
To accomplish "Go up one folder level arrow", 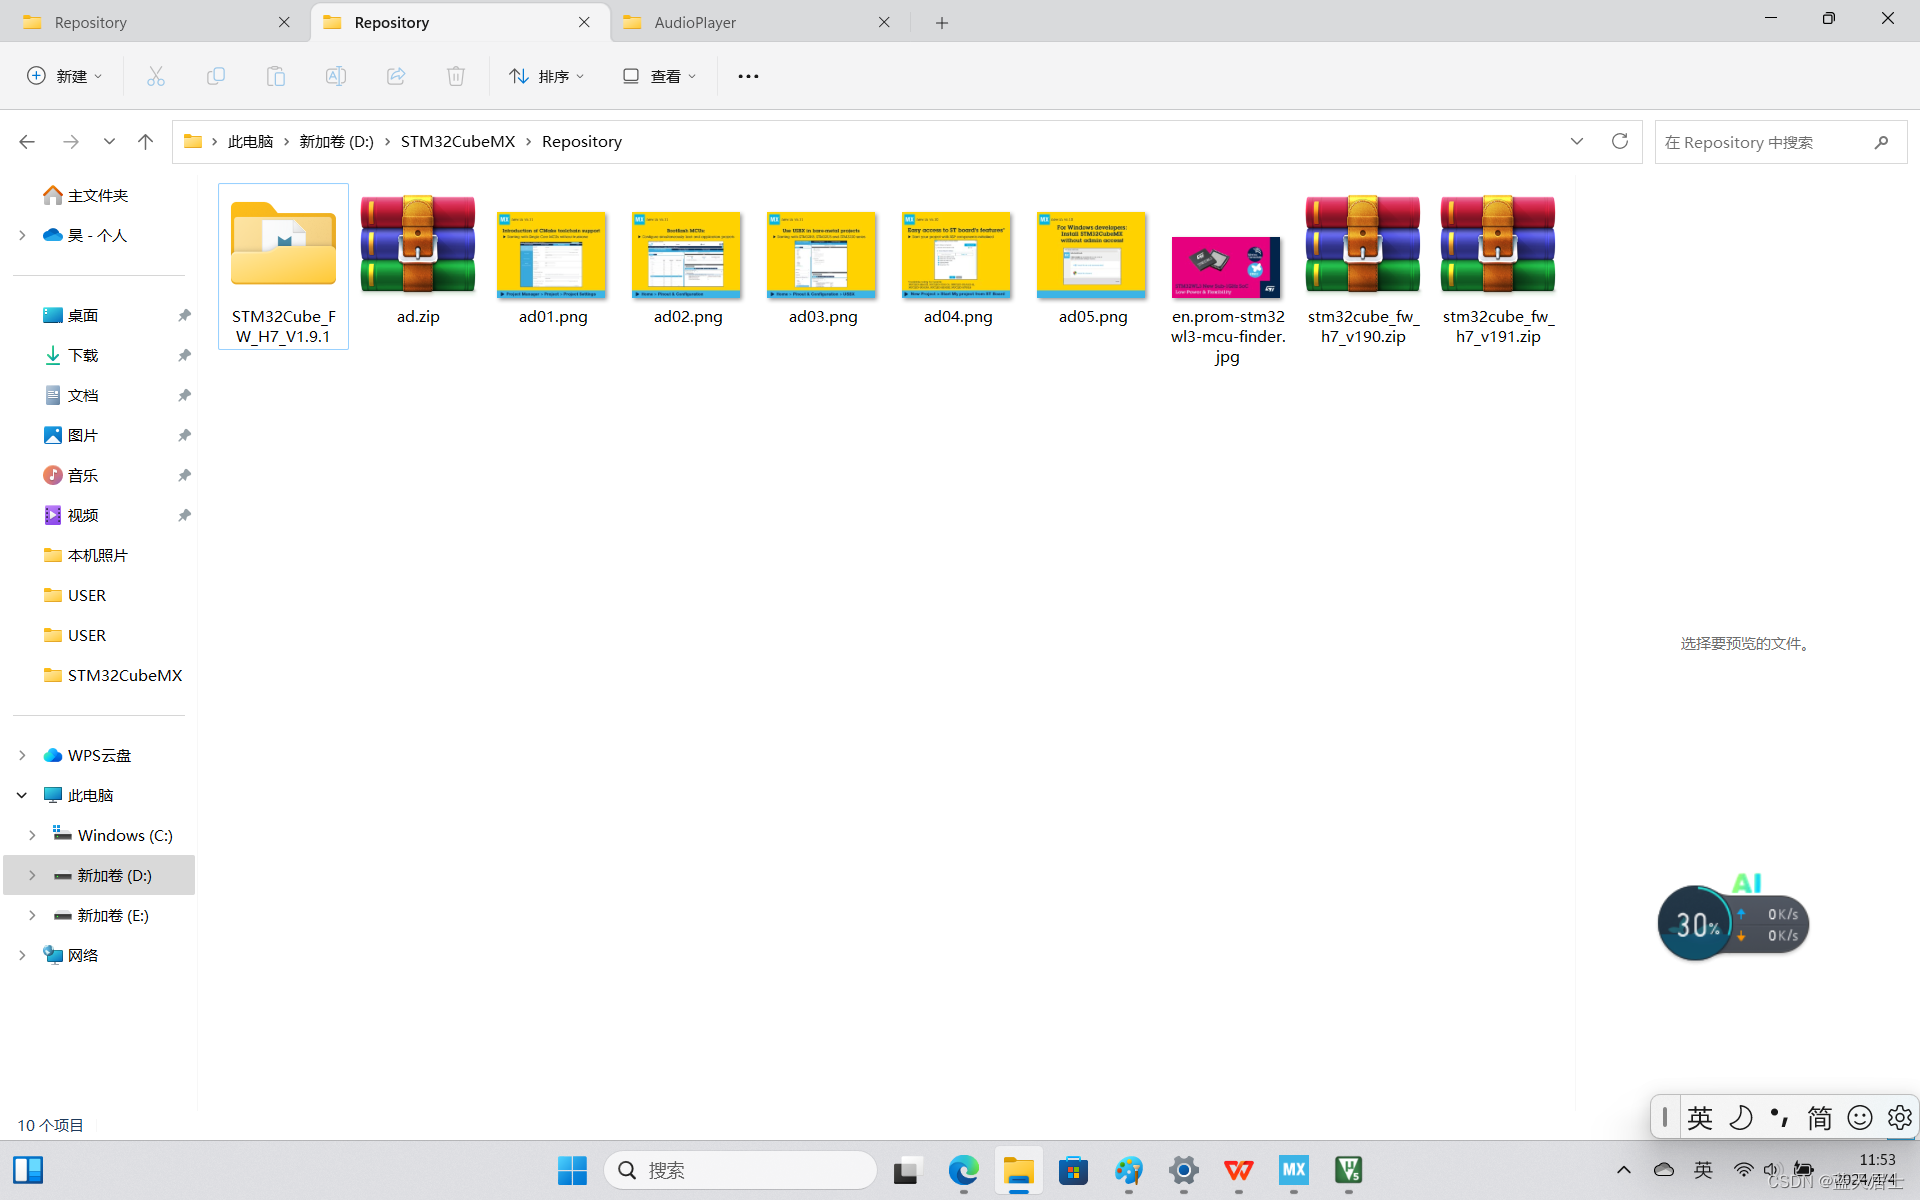I will click(x=145, y=142).
